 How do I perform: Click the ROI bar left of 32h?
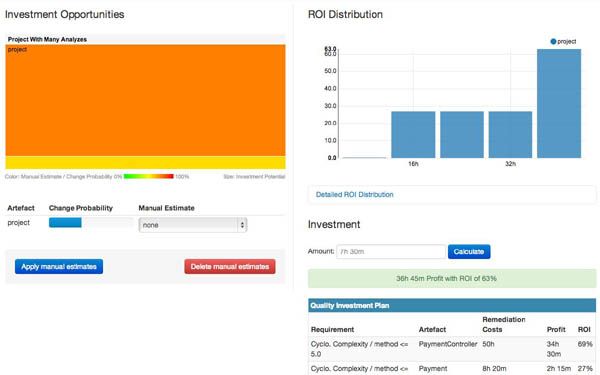[x=462, y=135]
